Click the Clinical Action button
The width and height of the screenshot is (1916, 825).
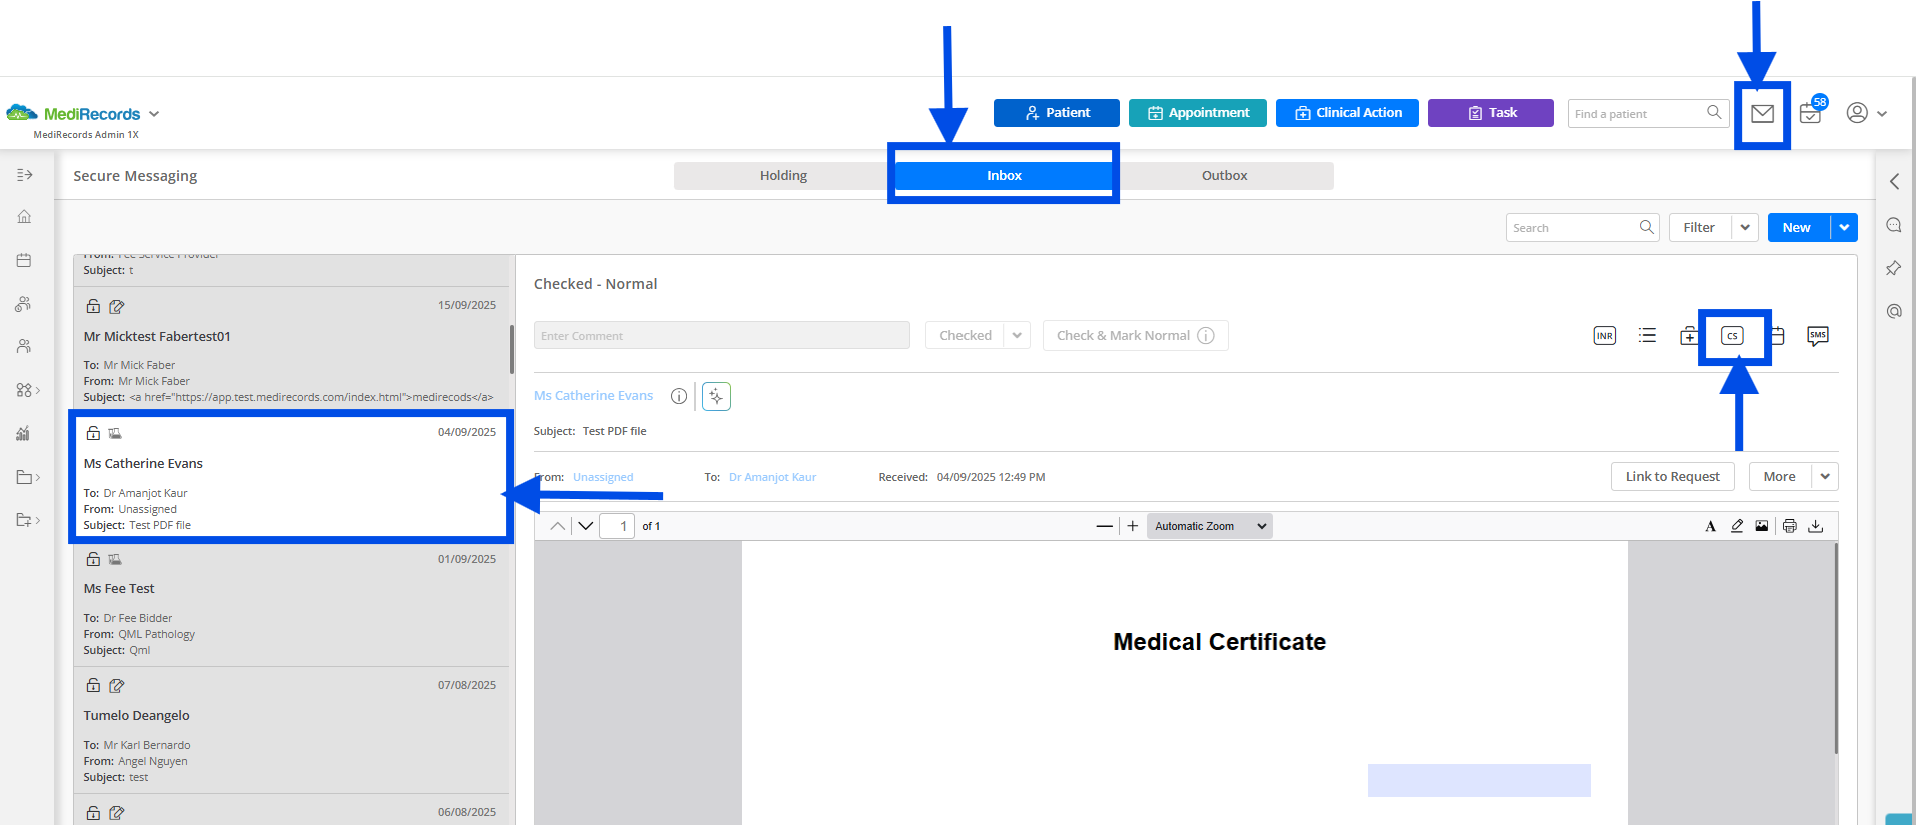(x=1347, y=113)
